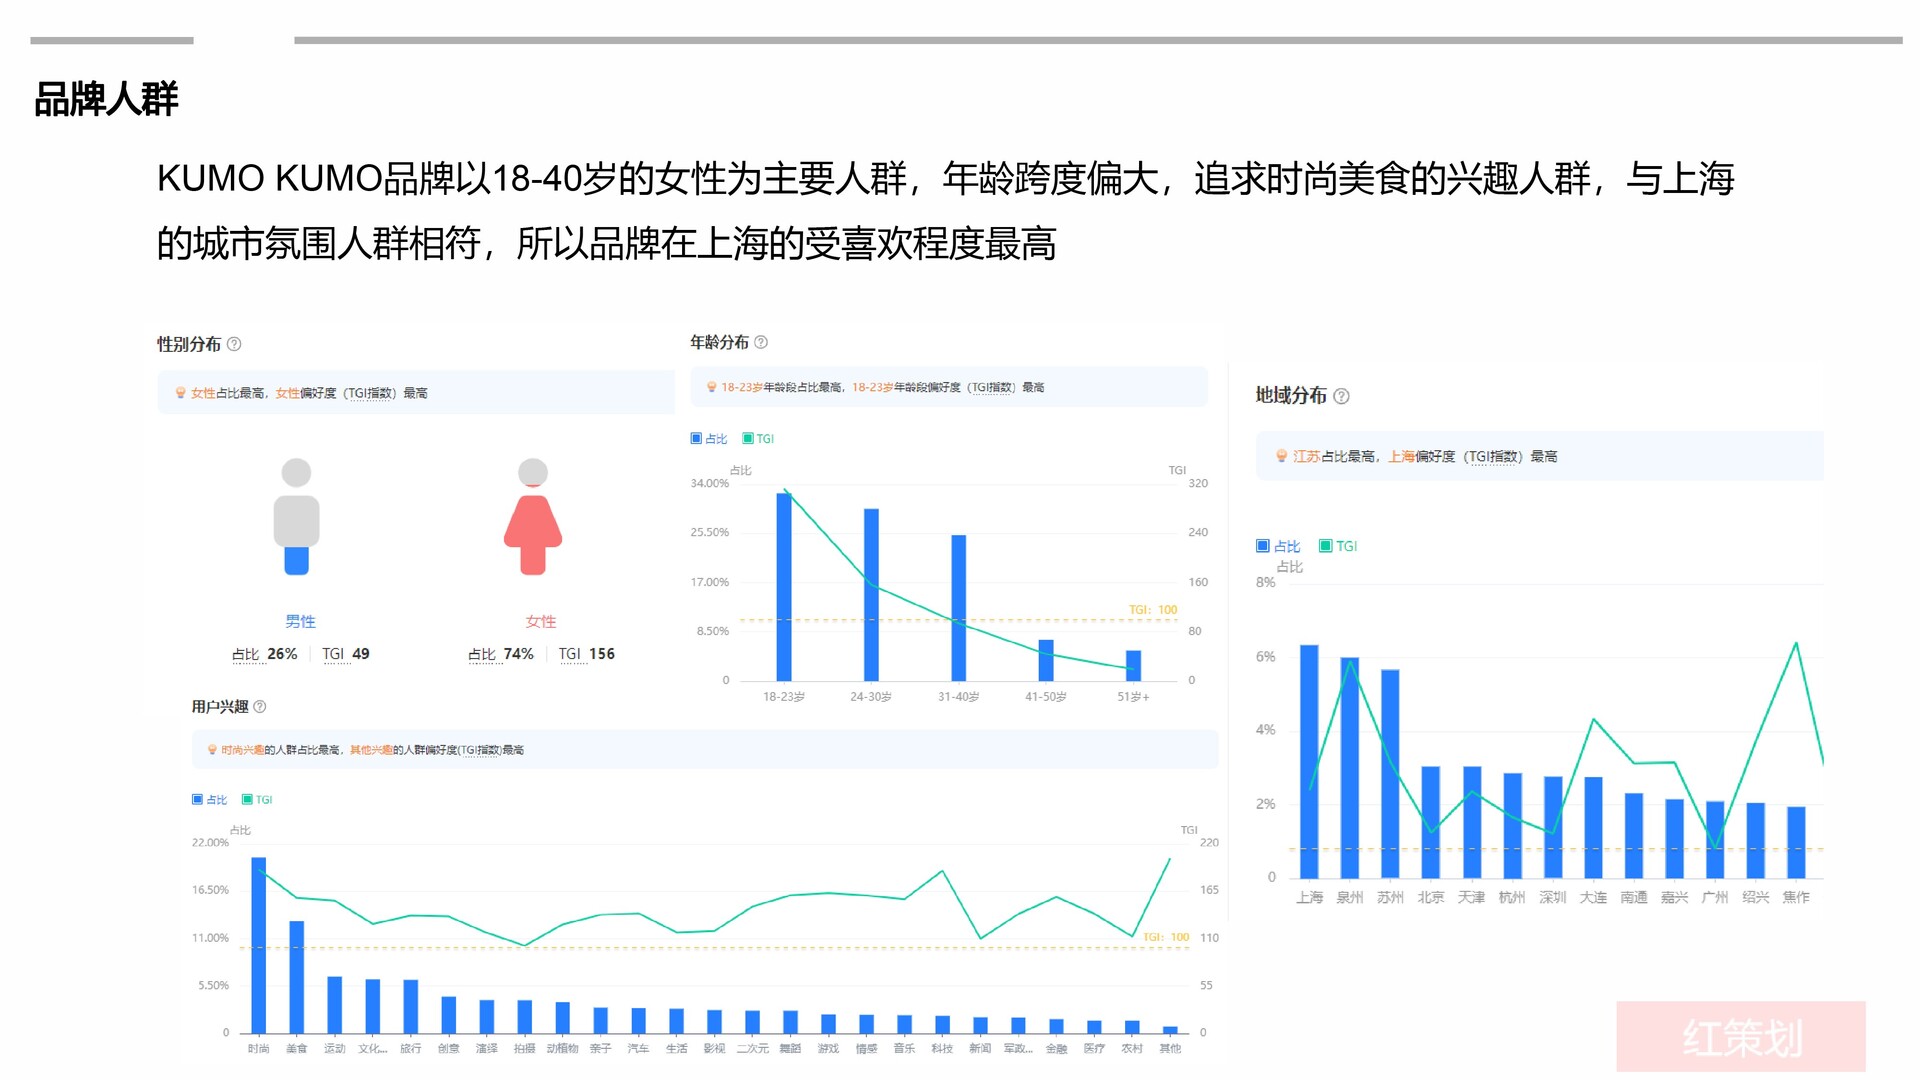The height and width of the screenshot is (1080, 1920).
Task: Click 时尚兴趣 link in interest banner
Action: [243, 749]
